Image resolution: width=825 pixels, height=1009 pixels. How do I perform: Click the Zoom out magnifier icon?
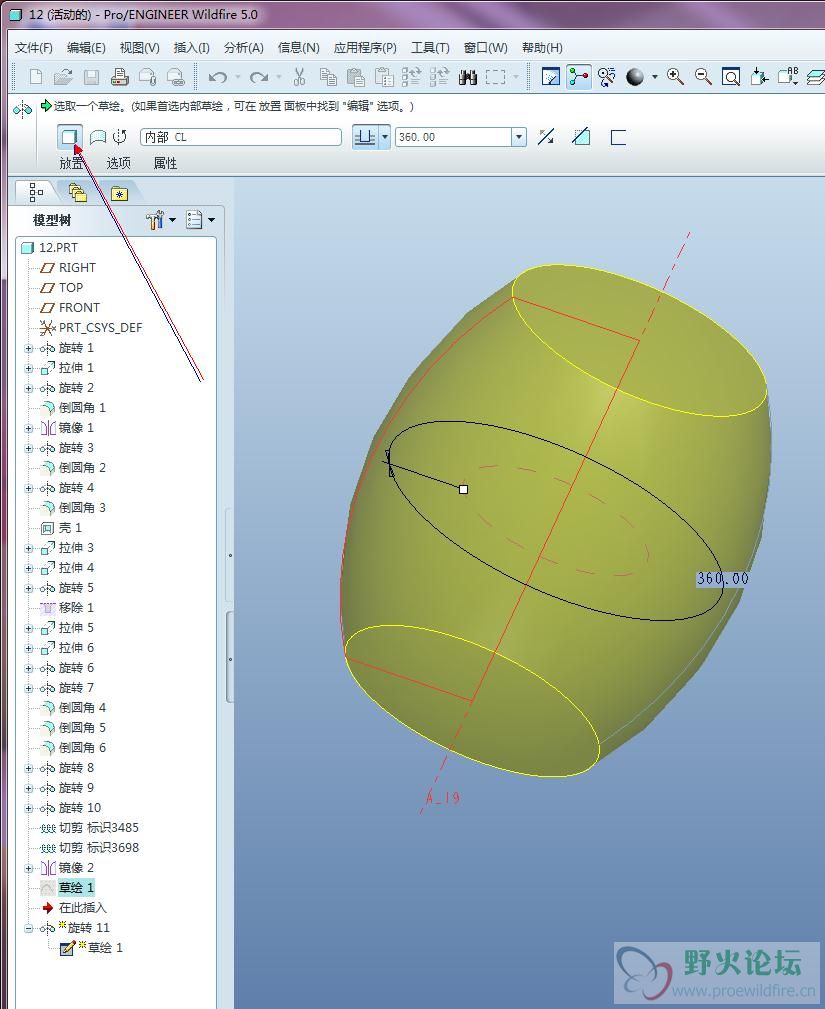[703, 77]
